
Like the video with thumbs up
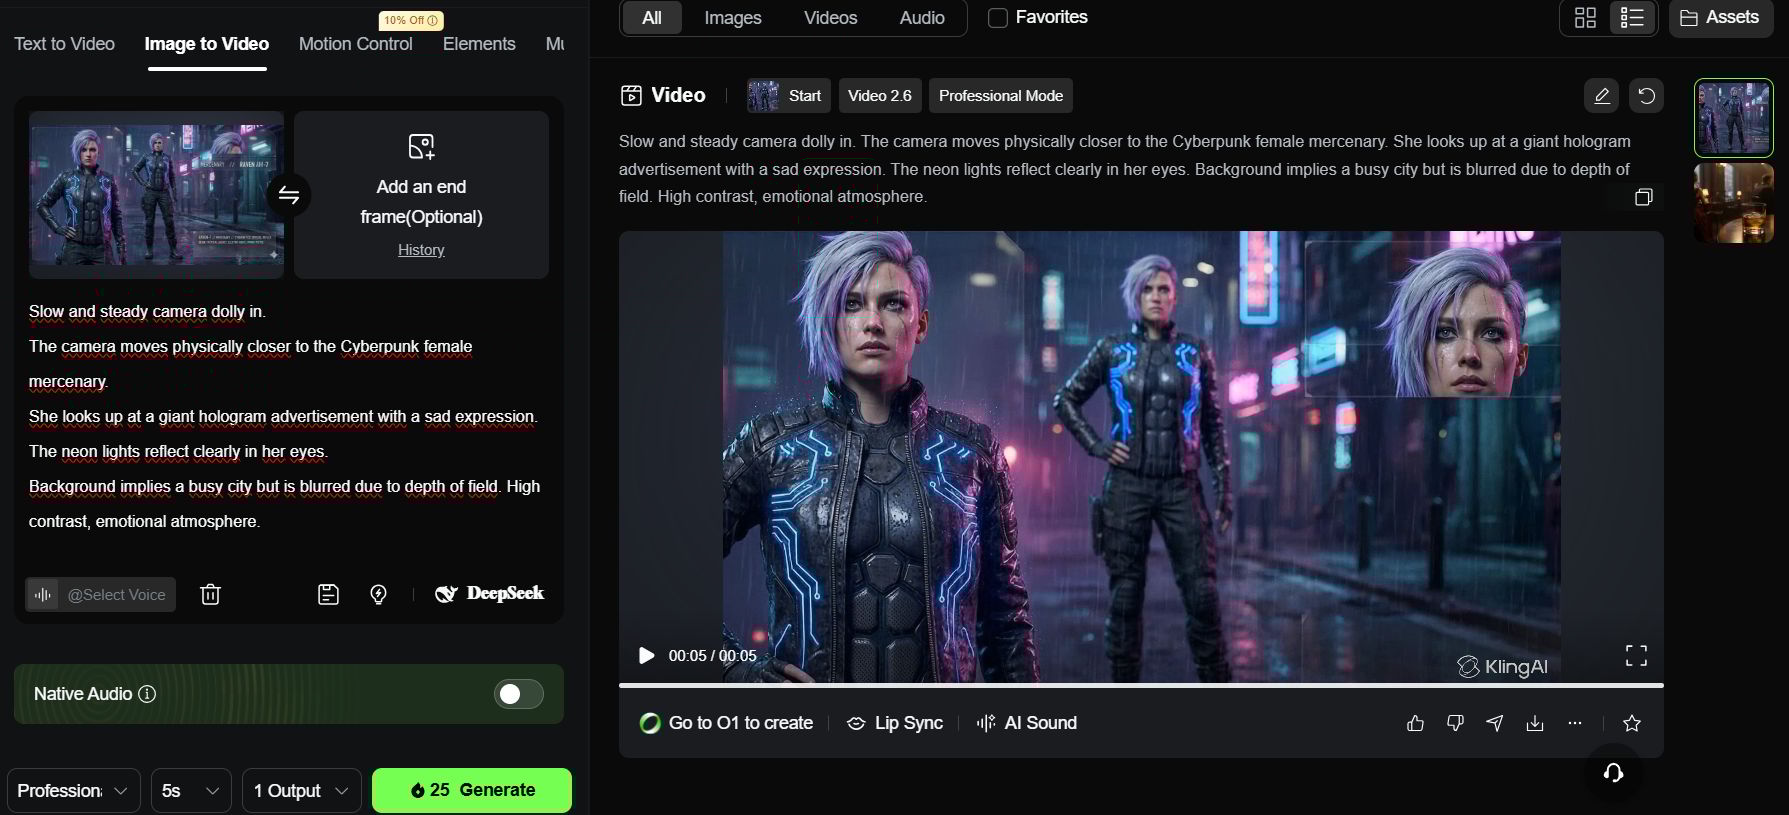coord(1415,723)
